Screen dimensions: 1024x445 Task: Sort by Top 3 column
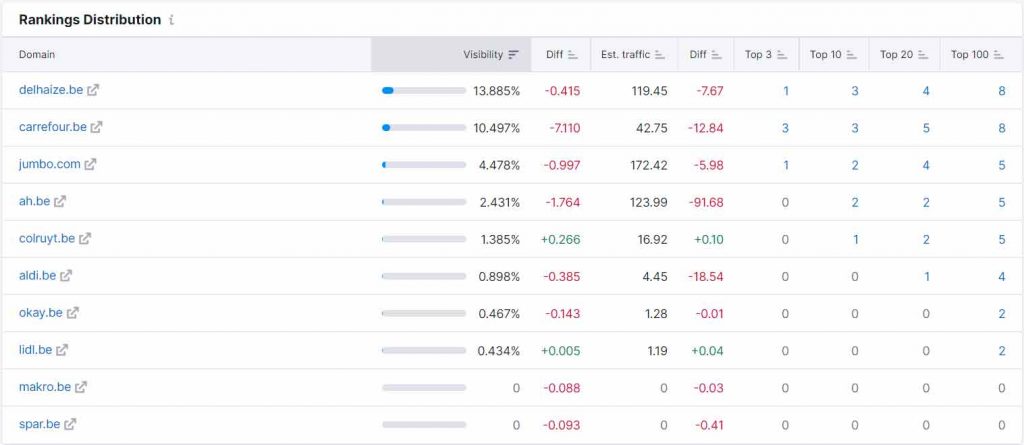pos(782,55)
